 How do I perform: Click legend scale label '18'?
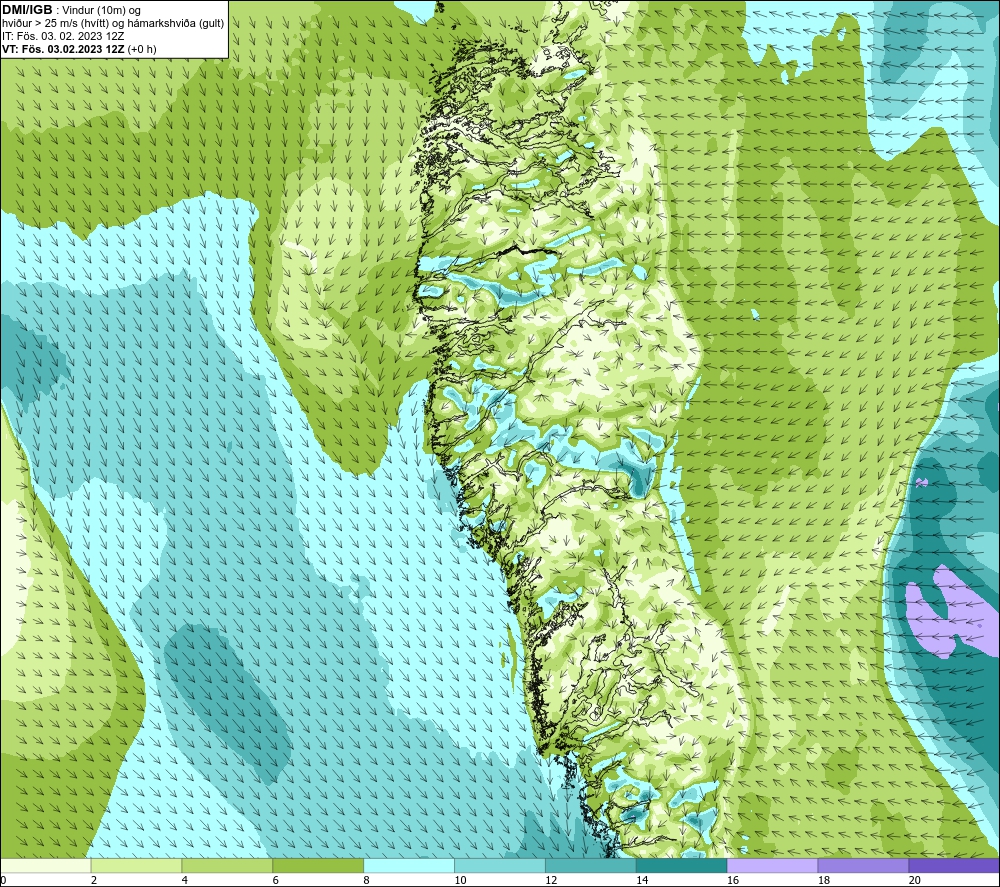click(x=824, y=880)
